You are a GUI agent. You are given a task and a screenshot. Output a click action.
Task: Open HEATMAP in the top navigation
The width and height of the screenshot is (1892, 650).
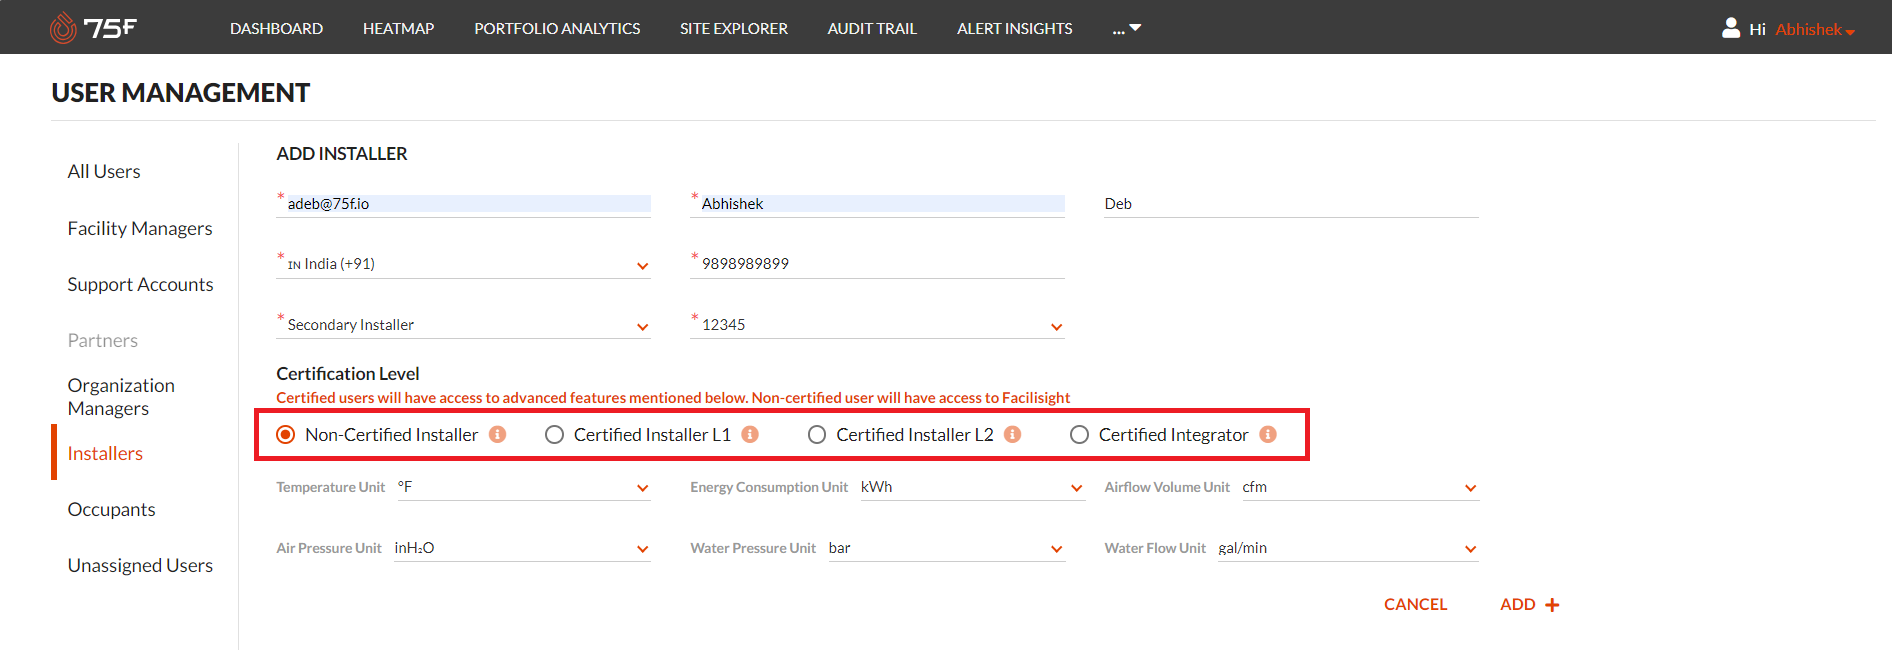[398, 29]
